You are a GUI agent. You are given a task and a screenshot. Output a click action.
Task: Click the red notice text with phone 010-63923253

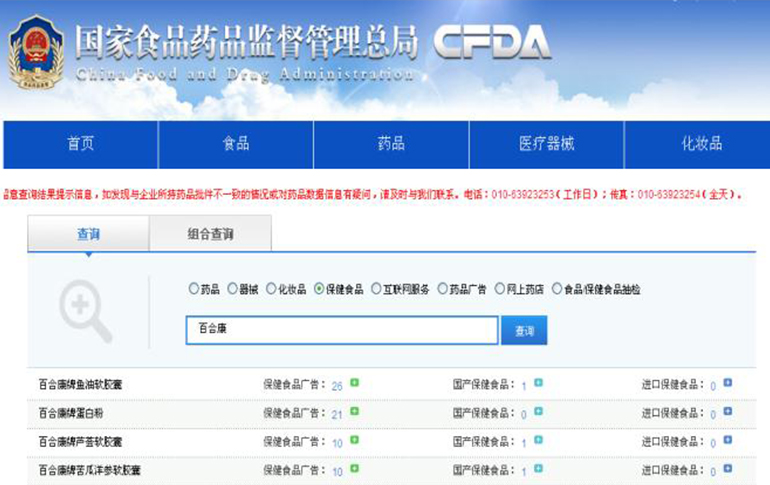tap(373, 194)
